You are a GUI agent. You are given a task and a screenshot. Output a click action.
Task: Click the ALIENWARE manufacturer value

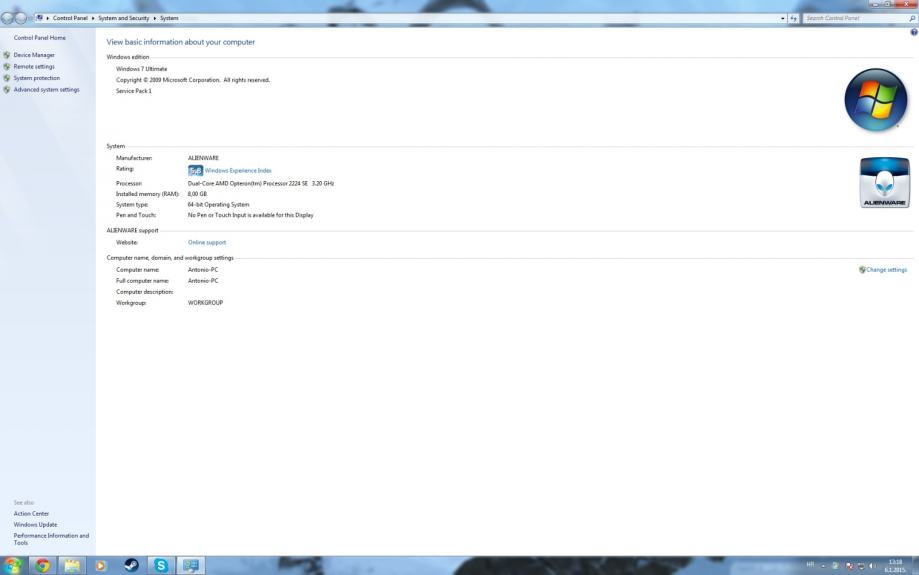(x=203, y=158)
